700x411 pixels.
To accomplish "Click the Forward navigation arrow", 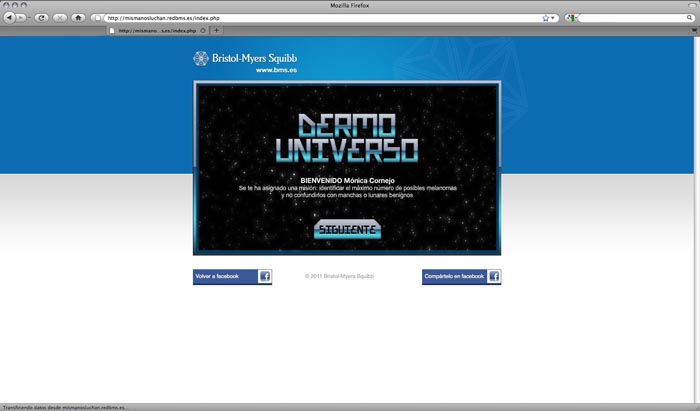I will tap(20, 18).
